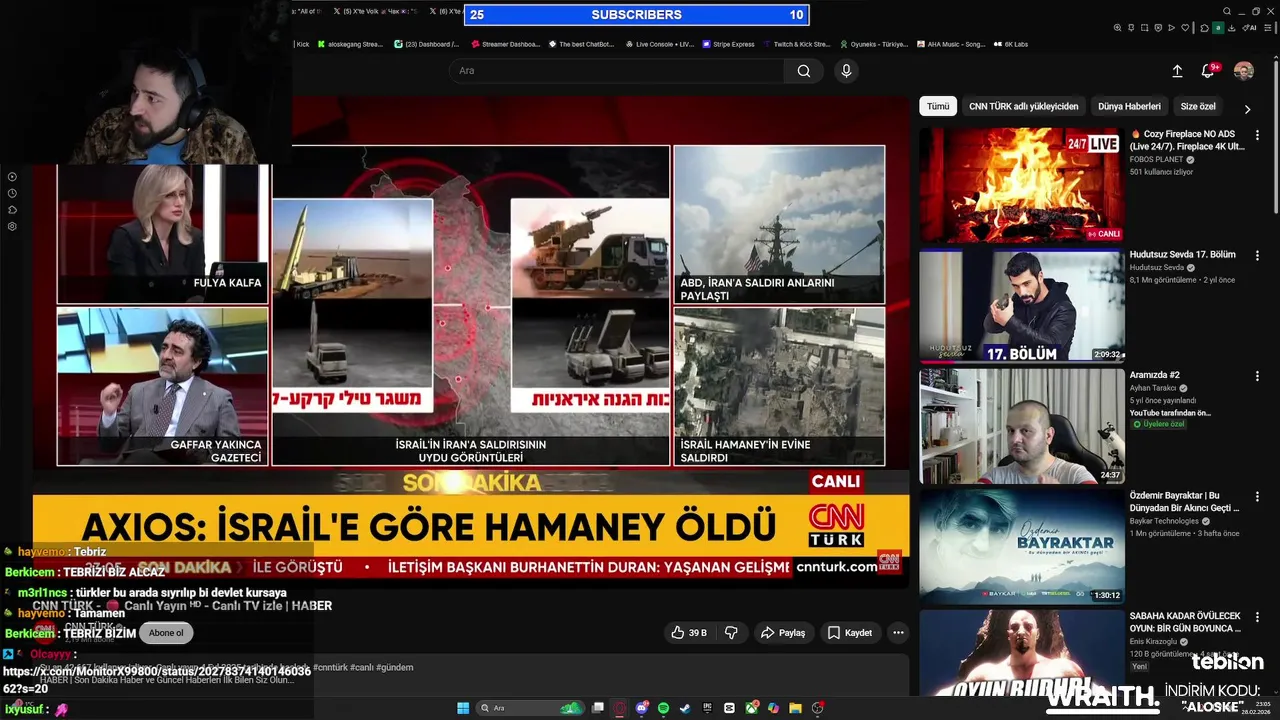Click the Opera GX browser taskbar icon

tap(619, 708)
